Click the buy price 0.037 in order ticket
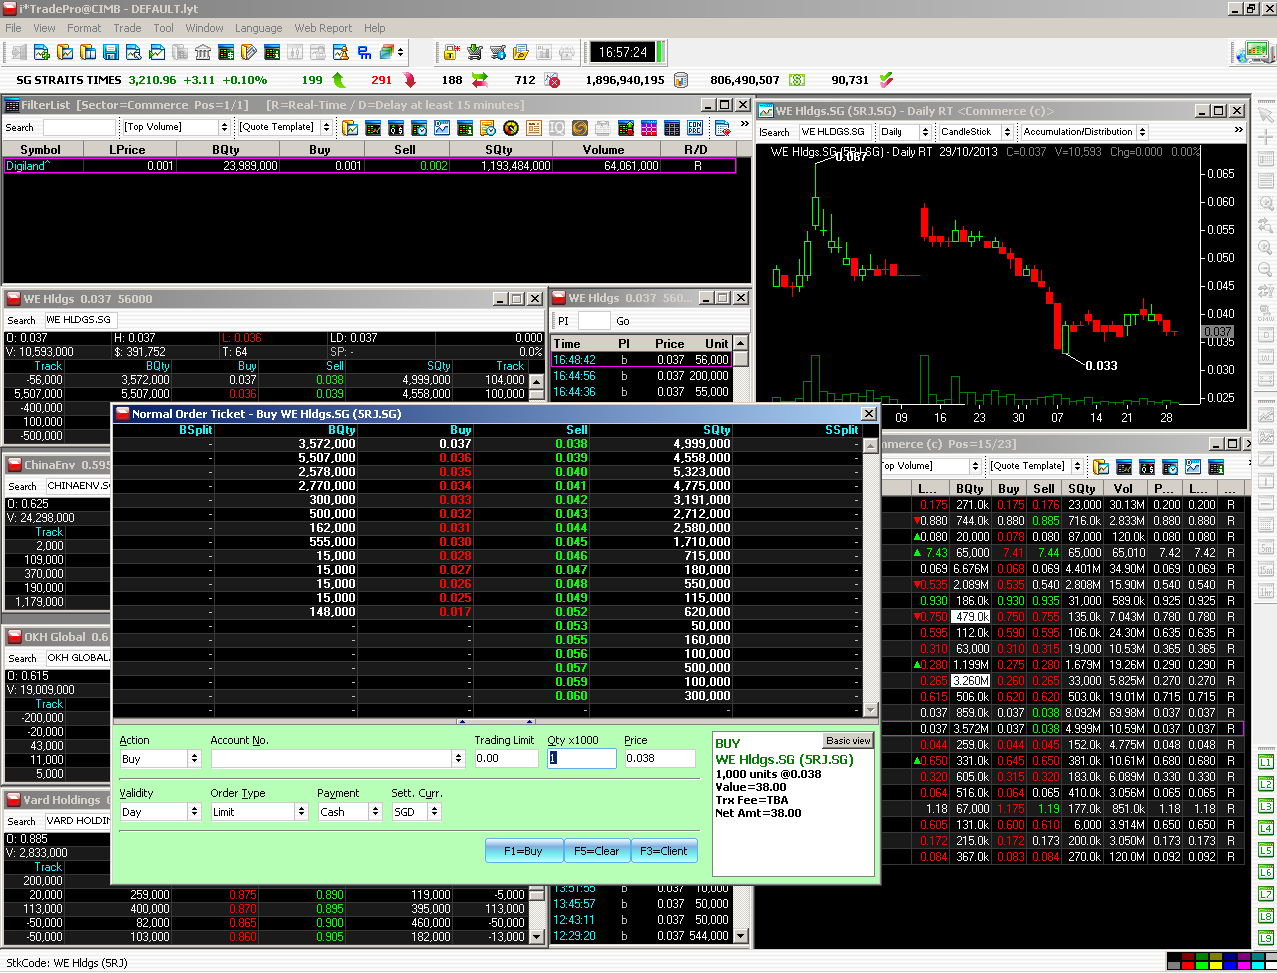Image resolution: width=1277 pixels, height=973 pixels. click(455, 444)
